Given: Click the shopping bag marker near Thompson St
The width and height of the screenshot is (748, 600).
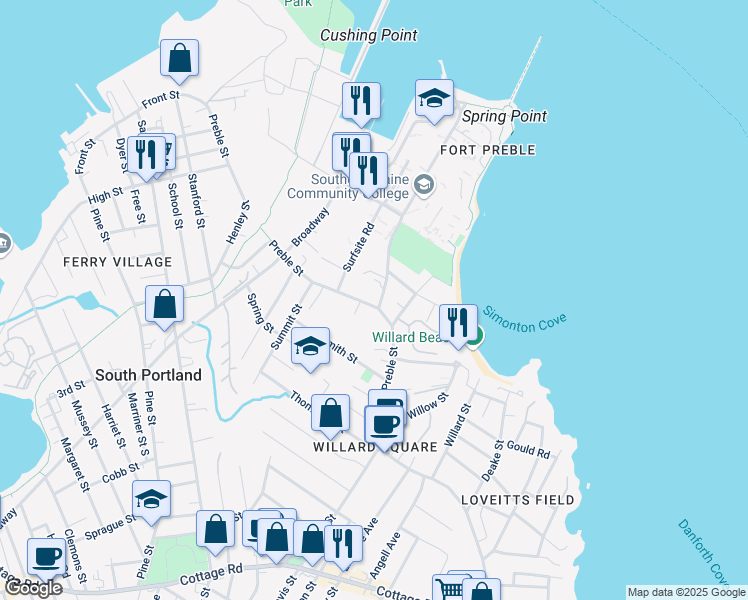Looking at the screenshot, I should tap(330, 414).
